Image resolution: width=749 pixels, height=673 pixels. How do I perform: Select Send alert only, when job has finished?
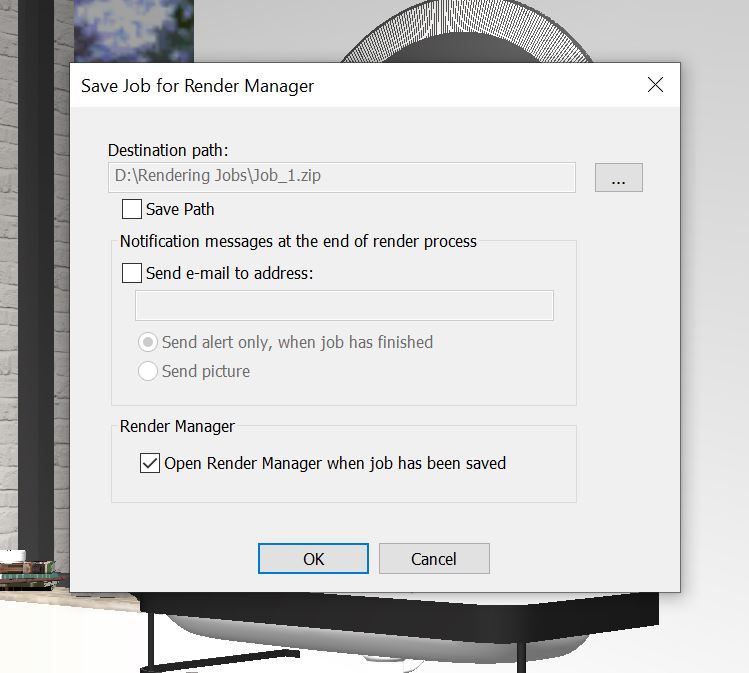tap(148, 342)
